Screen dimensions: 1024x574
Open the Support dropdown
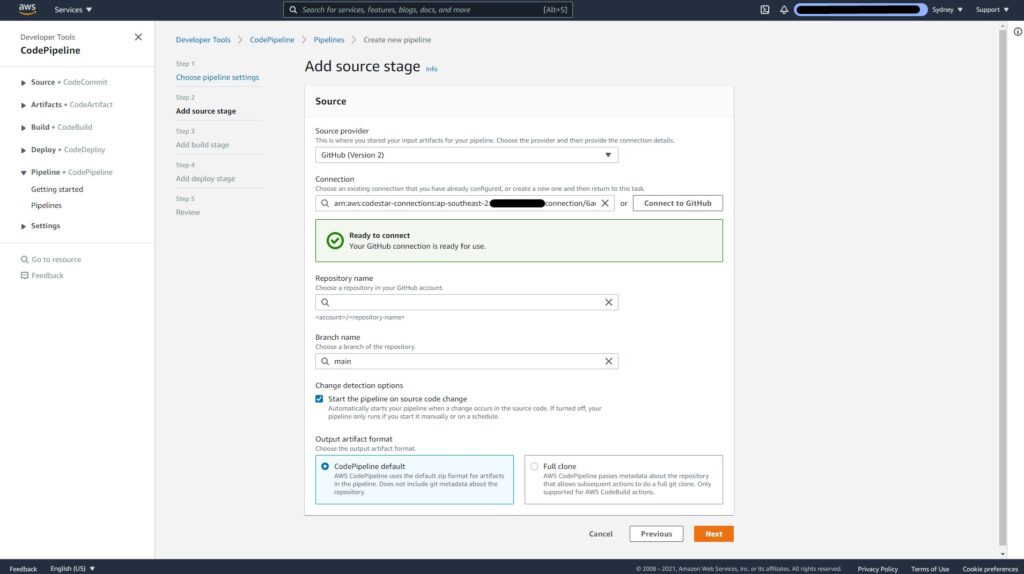(992, 10)
